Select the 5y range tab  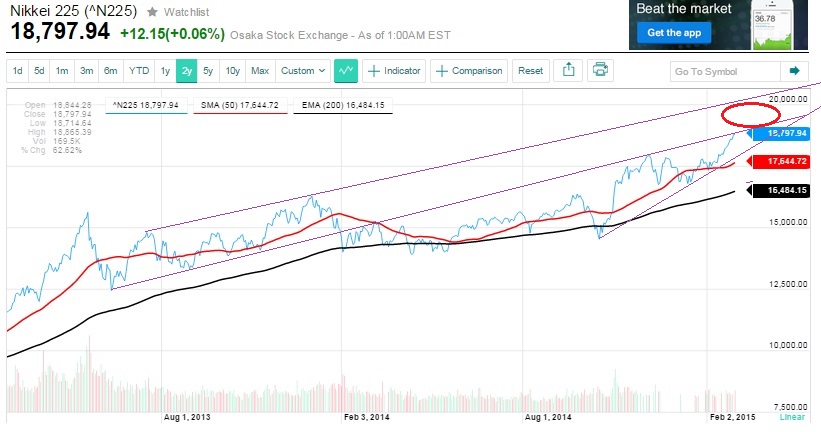(x=208, y=71)
